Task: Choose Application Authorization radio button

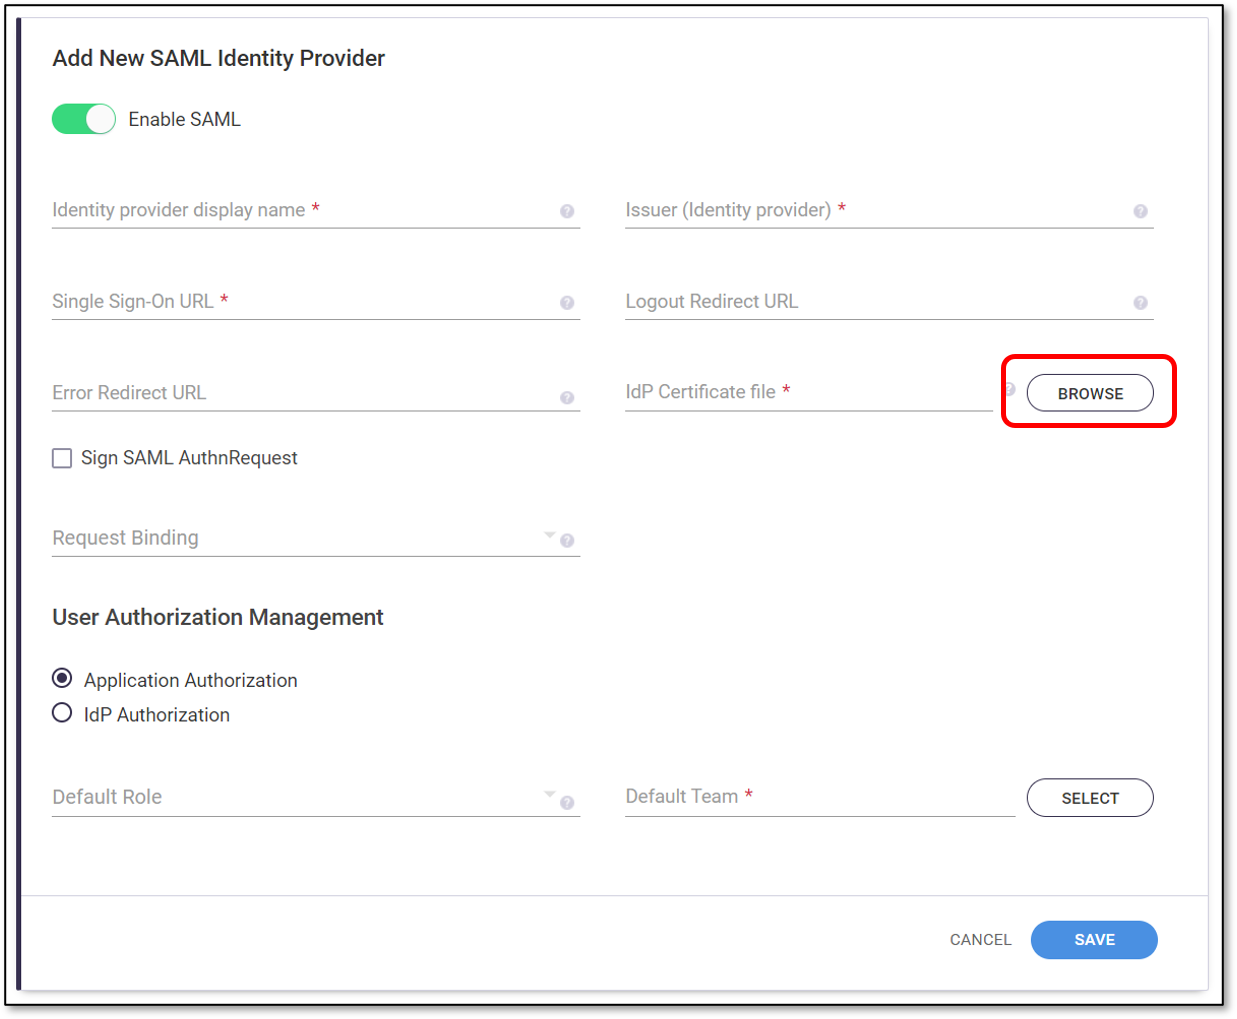Action: [62, 679]
